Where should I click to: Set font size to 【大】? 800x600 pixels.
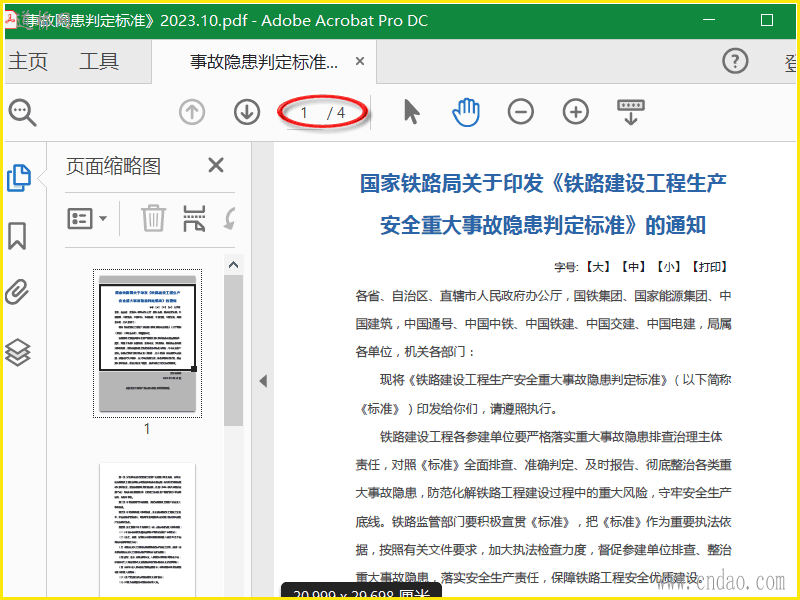[x=598, y=267]
